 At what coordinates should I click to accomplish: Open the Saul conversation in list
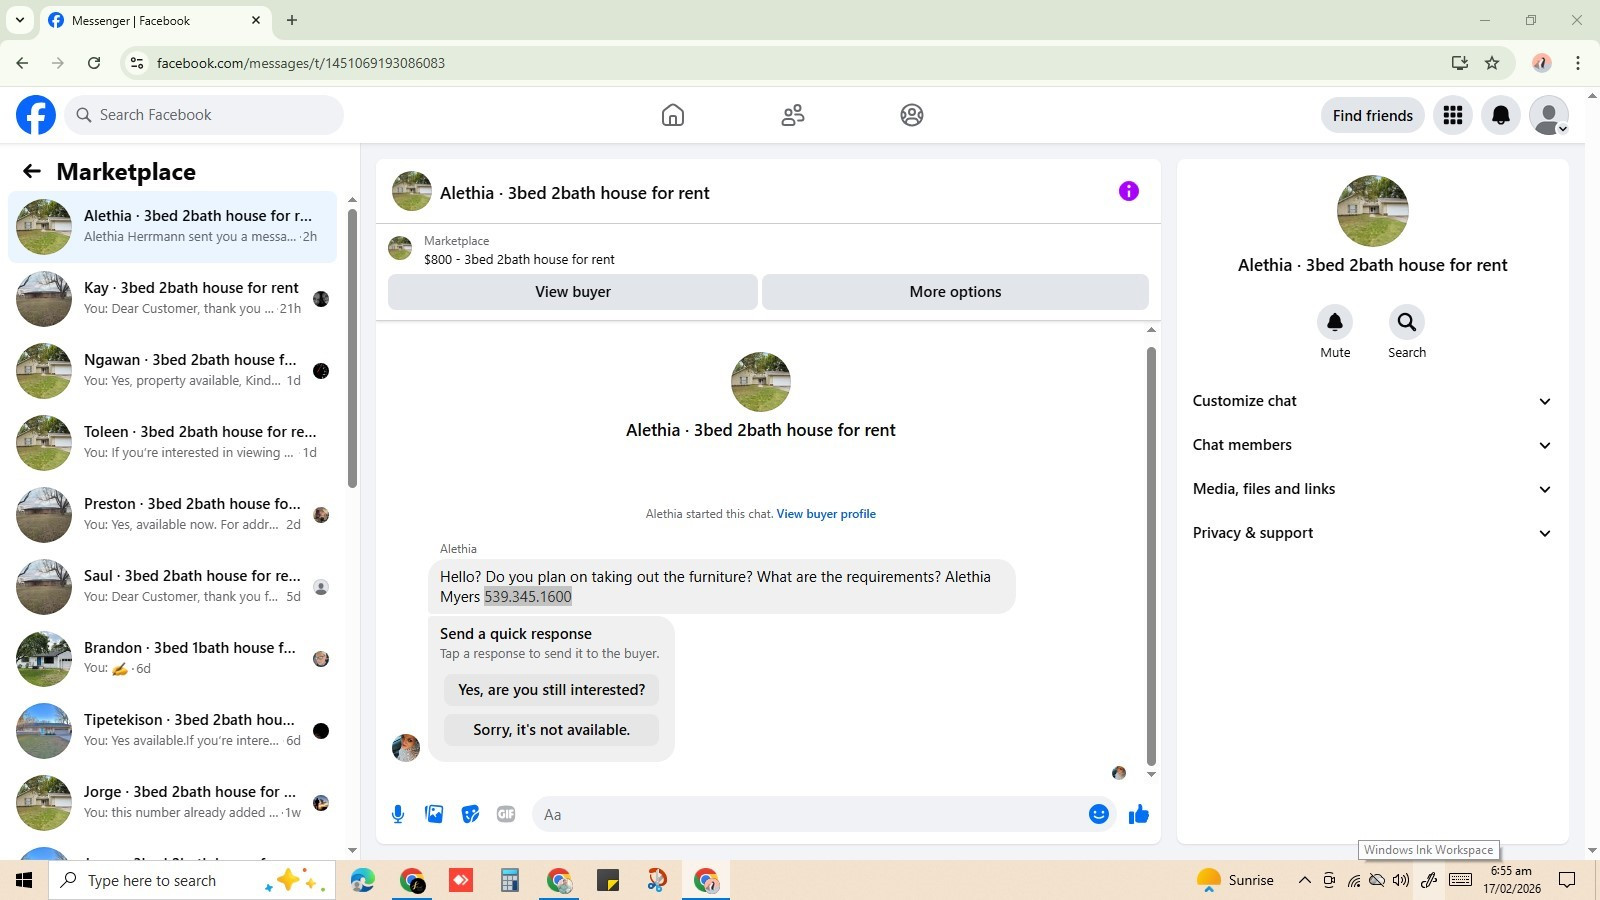(172, 587)
